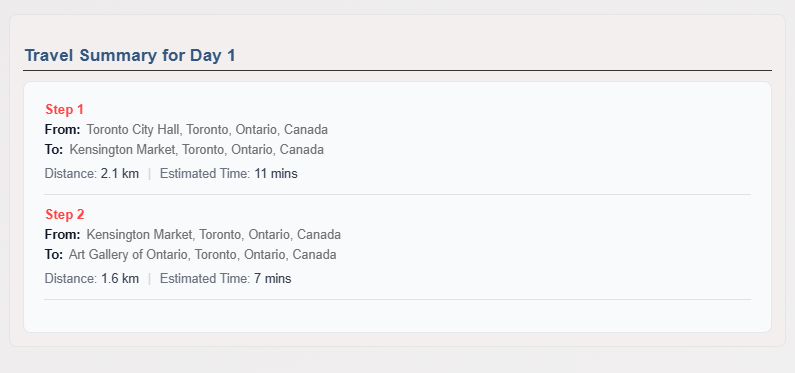The image size is (795, 373).
Task: Click the 11 mins estimated time
Action: (276, 174)
